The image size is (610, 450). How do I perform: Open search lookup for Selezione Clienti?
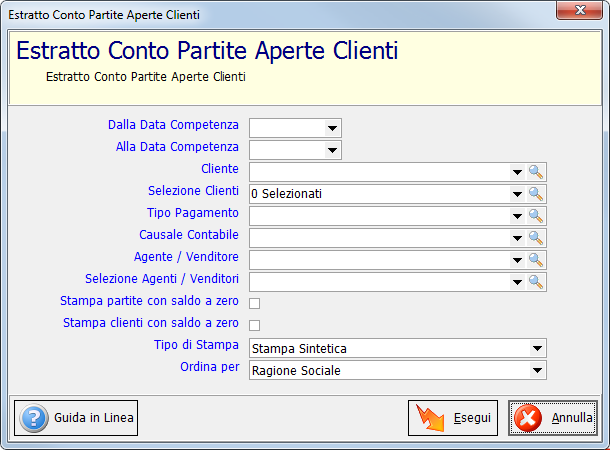536,194
